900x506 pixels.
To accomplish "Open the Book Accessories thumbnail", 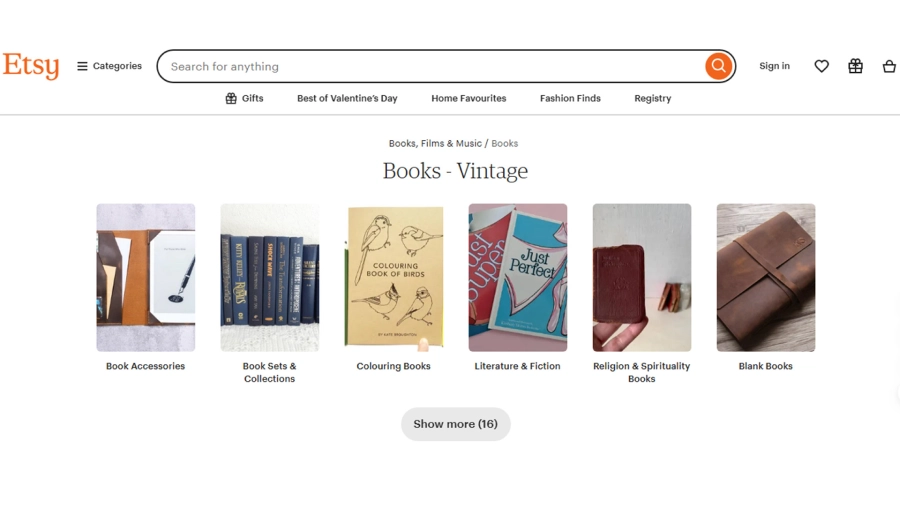I will pyautogui.click(x=146, y=277).
